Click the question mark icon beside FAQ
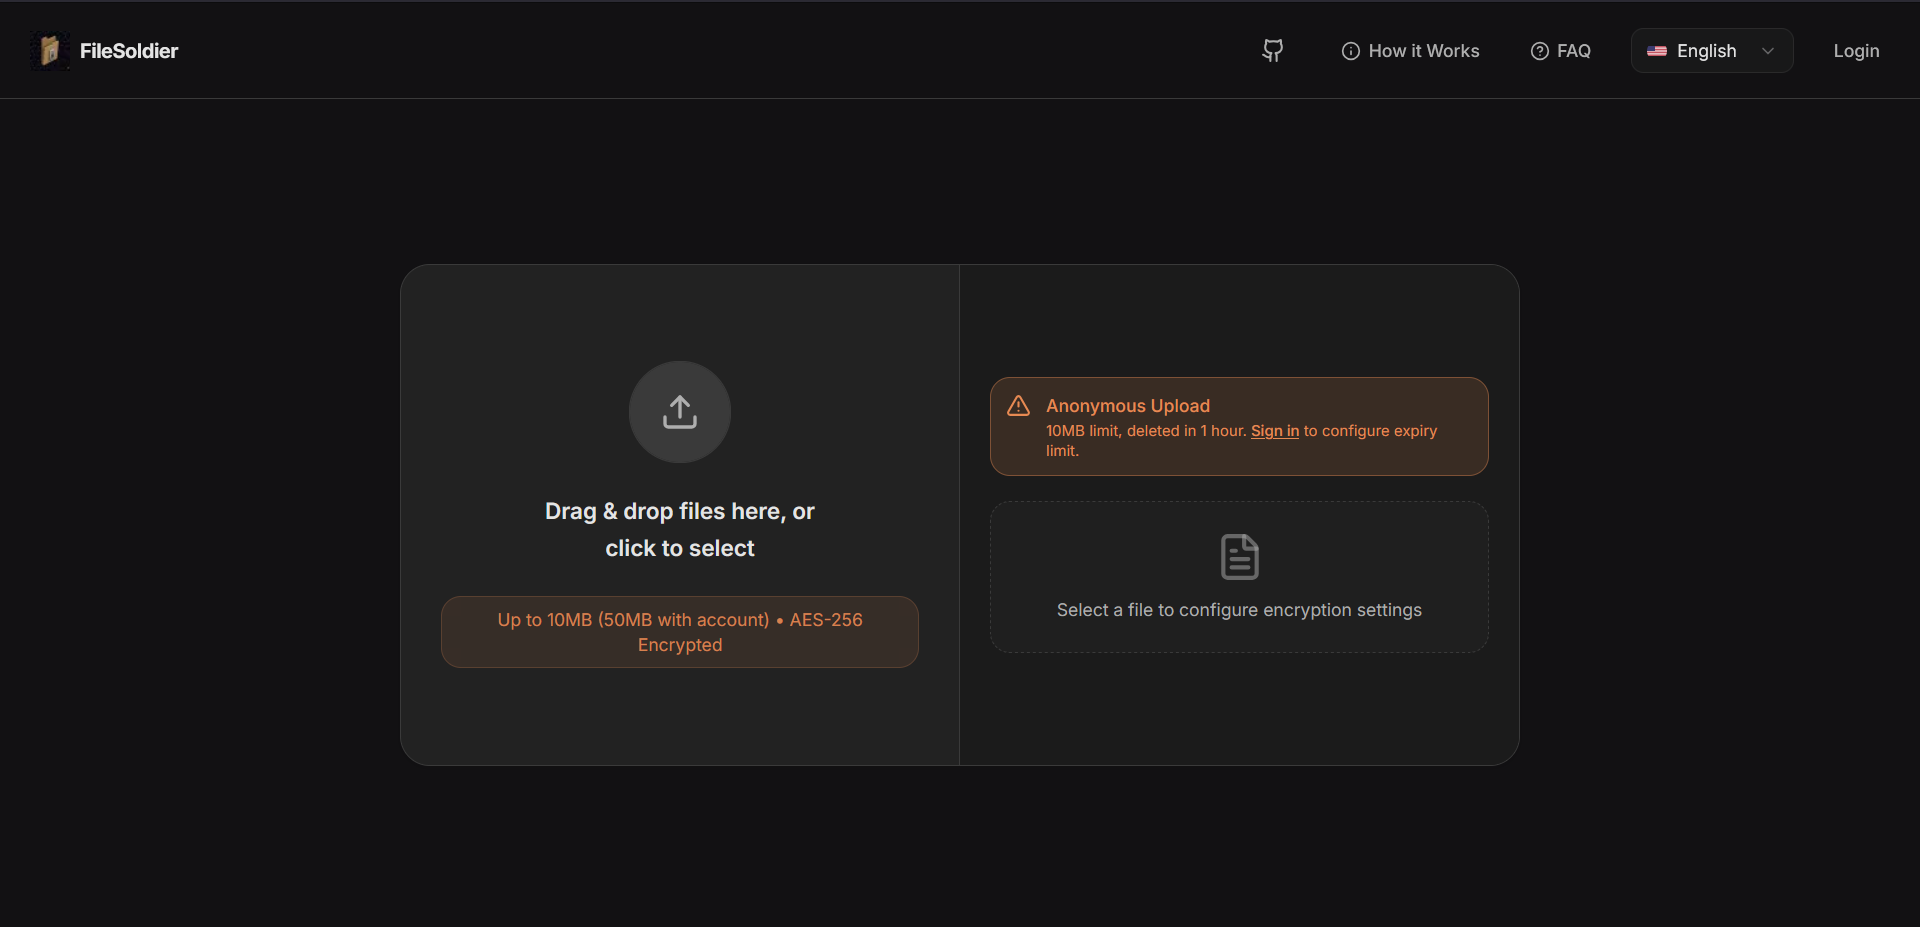Image resolution: width=1920 pixels, height=927 pixels. 1539,51
